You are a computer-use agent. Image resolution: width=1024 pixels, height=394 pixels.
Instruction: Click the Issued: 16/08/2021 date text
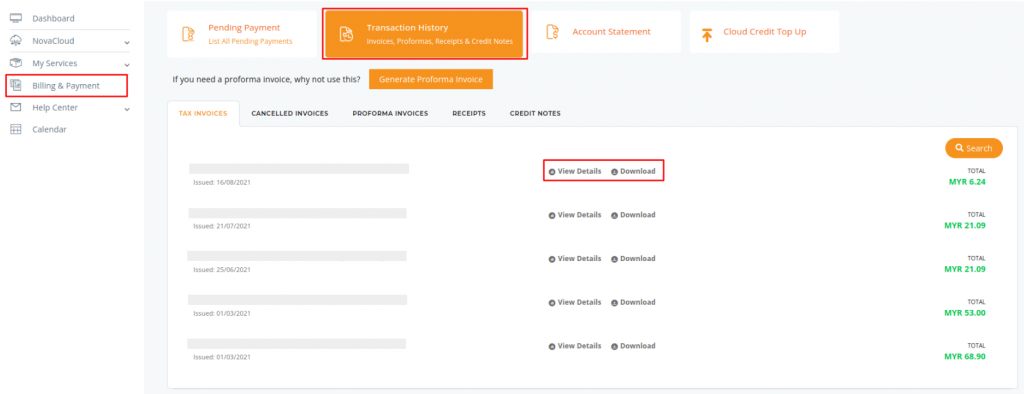pos(222,182)
